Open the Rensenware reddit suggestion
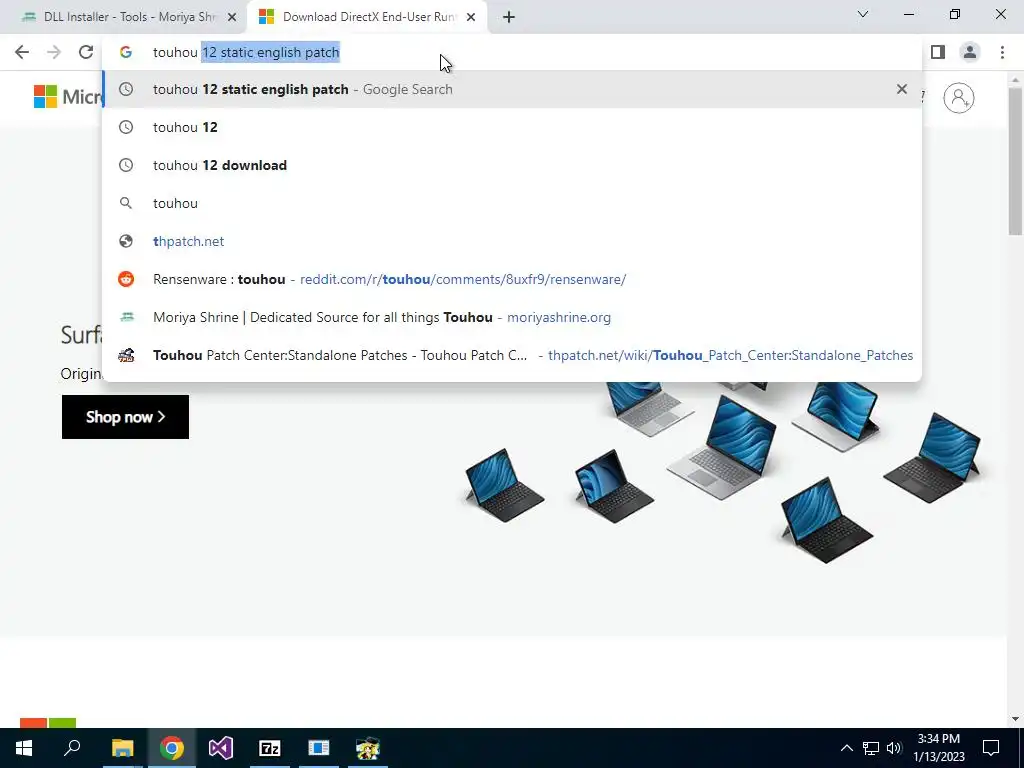1024x768 pixels. (512, 279)
